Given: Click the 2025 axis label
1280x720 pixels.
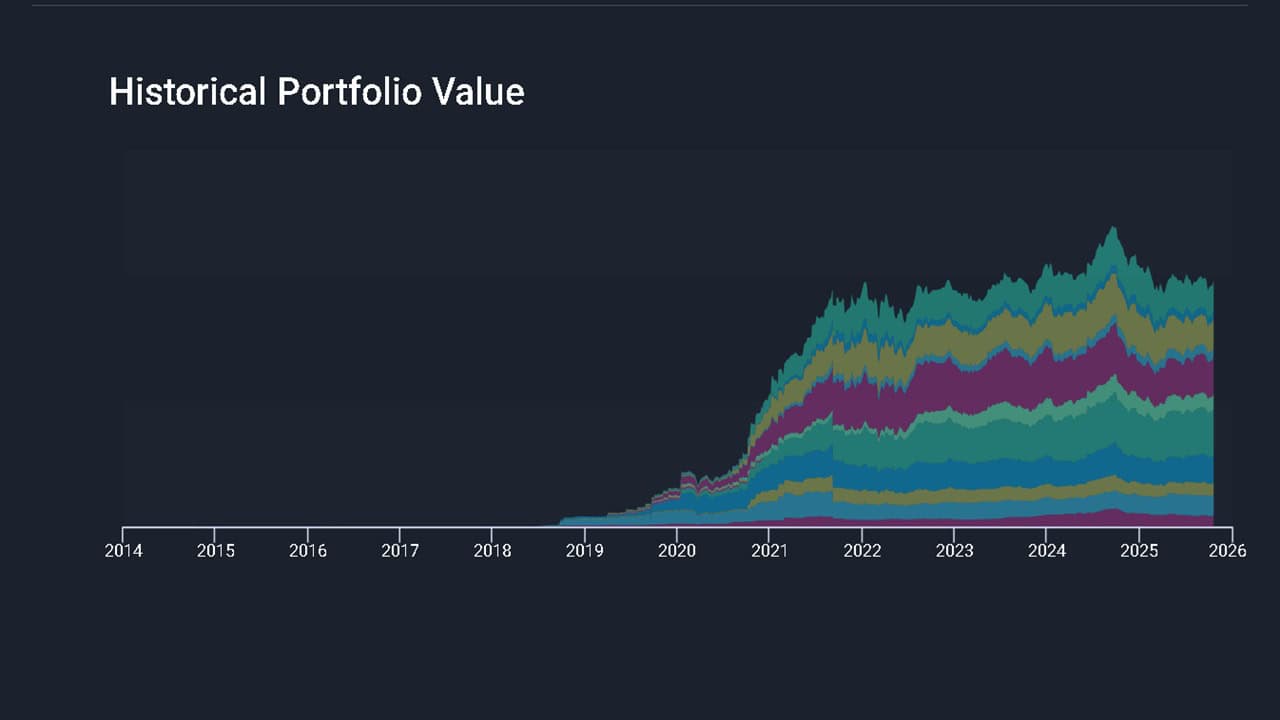Looking at the screenshot, I should 1139,551.
